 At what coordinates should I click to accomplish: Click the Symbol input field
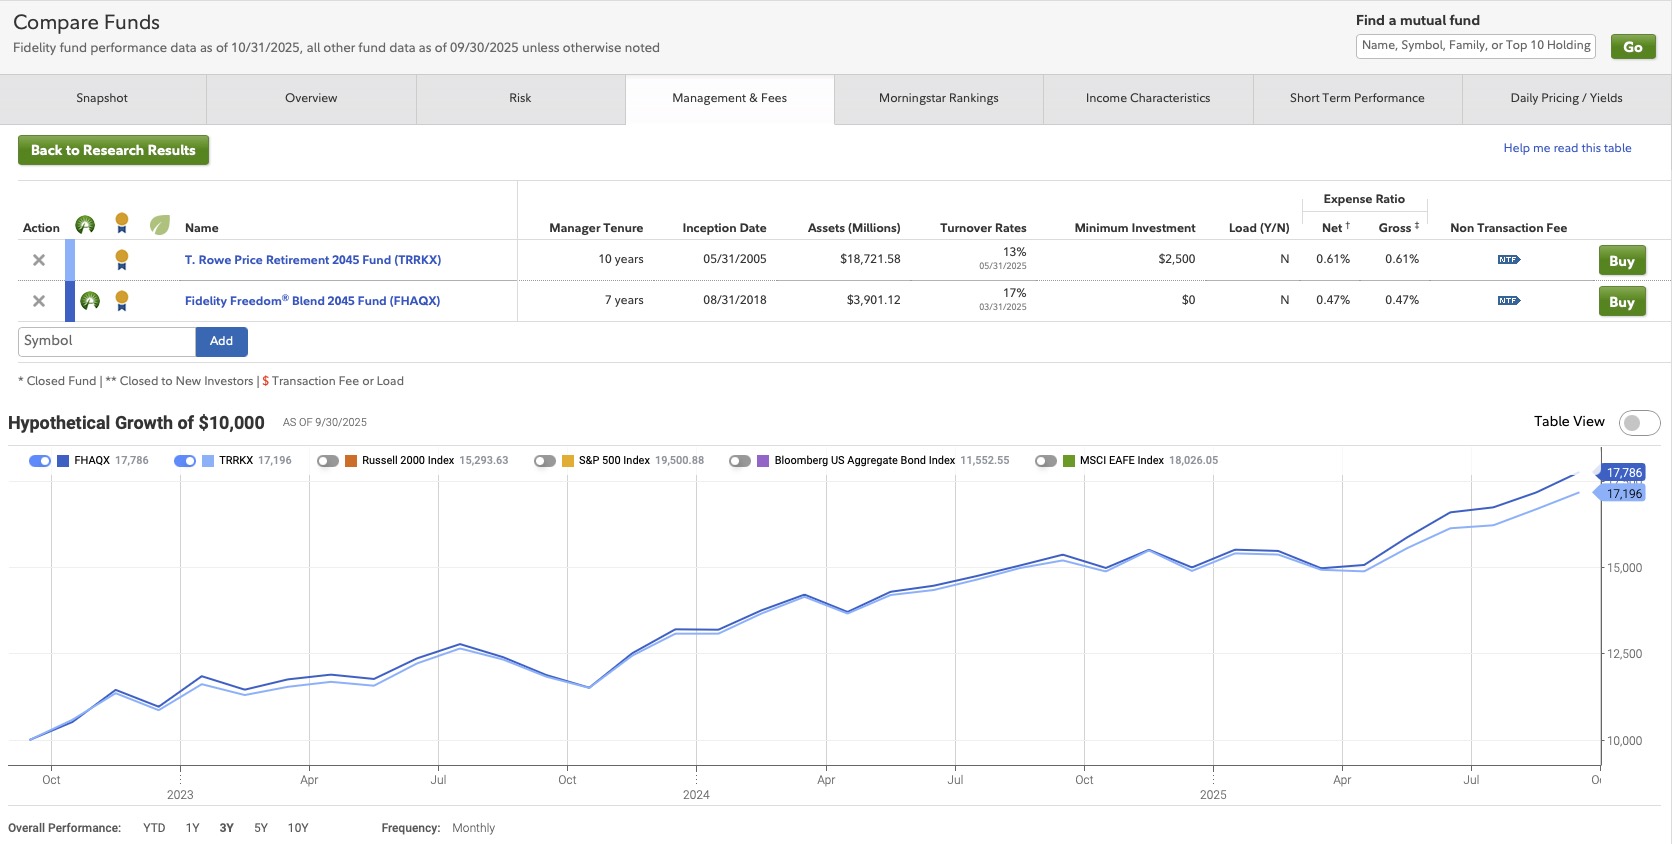click(106, 341)
